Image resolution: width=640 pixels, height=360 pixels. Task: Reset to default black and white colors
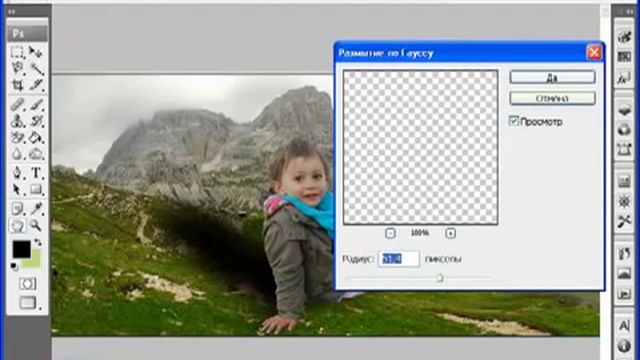(14, 267)
